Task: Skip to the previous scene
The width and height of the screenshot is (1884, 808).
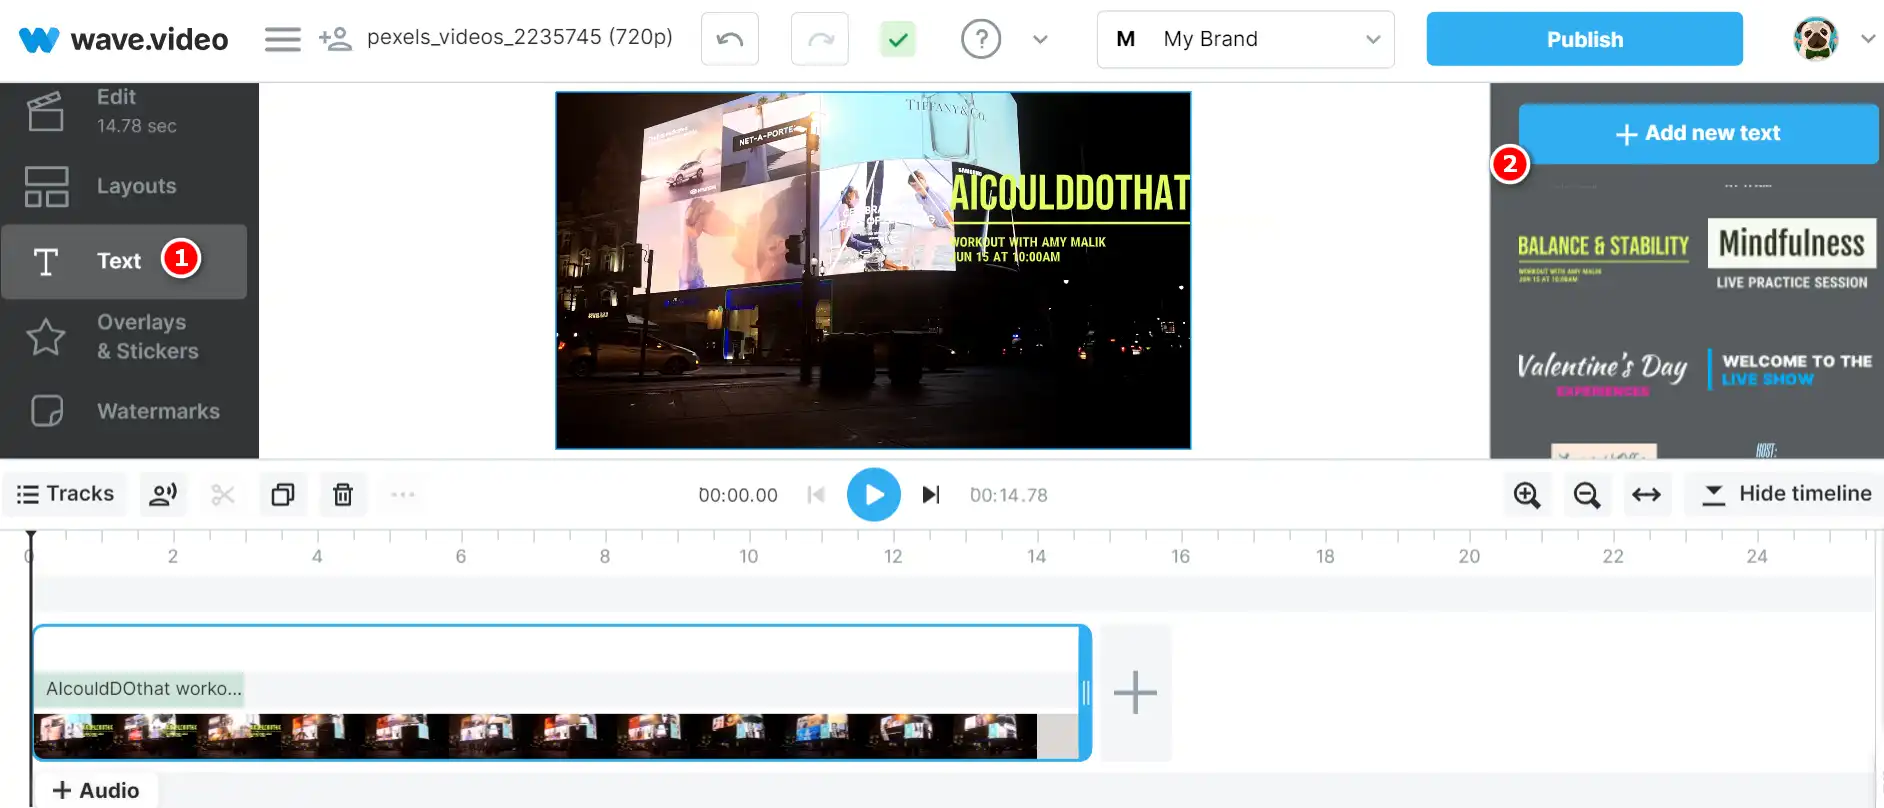Action: [x=816, y=495]
